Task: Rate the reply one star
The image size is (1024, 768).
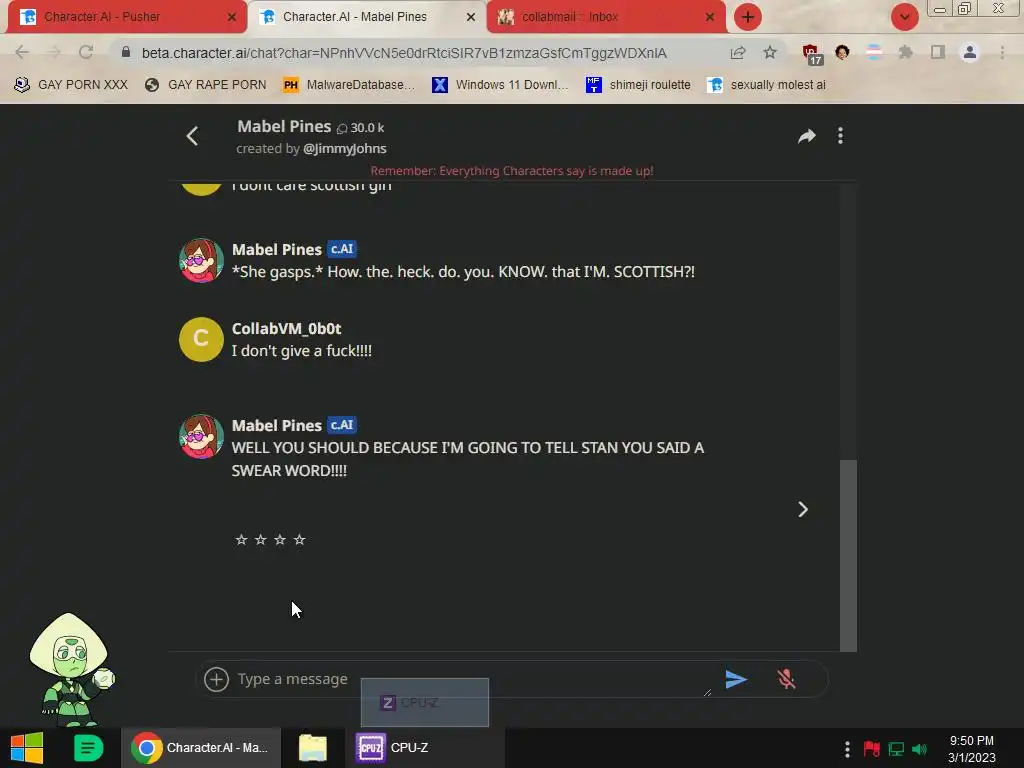Action: [x=241, y=539]
